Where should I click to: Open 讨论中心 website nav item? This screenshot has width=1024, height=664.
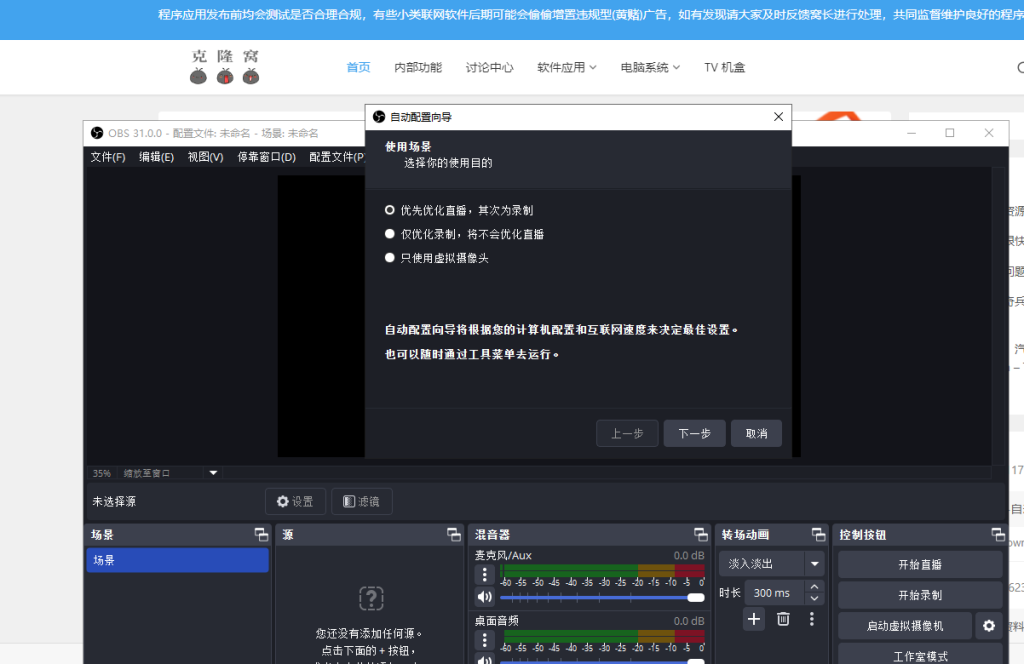click(x=489, y=67)
